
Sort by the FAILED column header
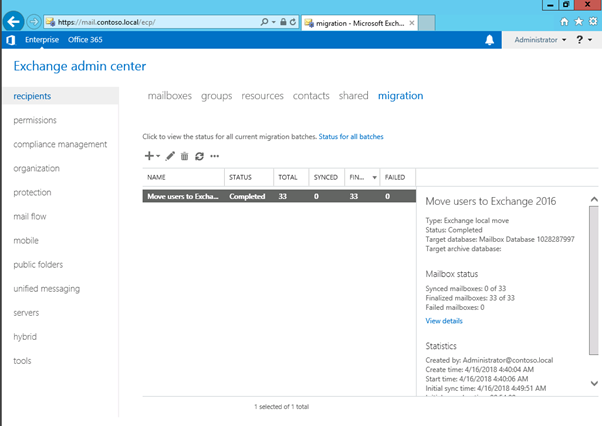(398, 177)
